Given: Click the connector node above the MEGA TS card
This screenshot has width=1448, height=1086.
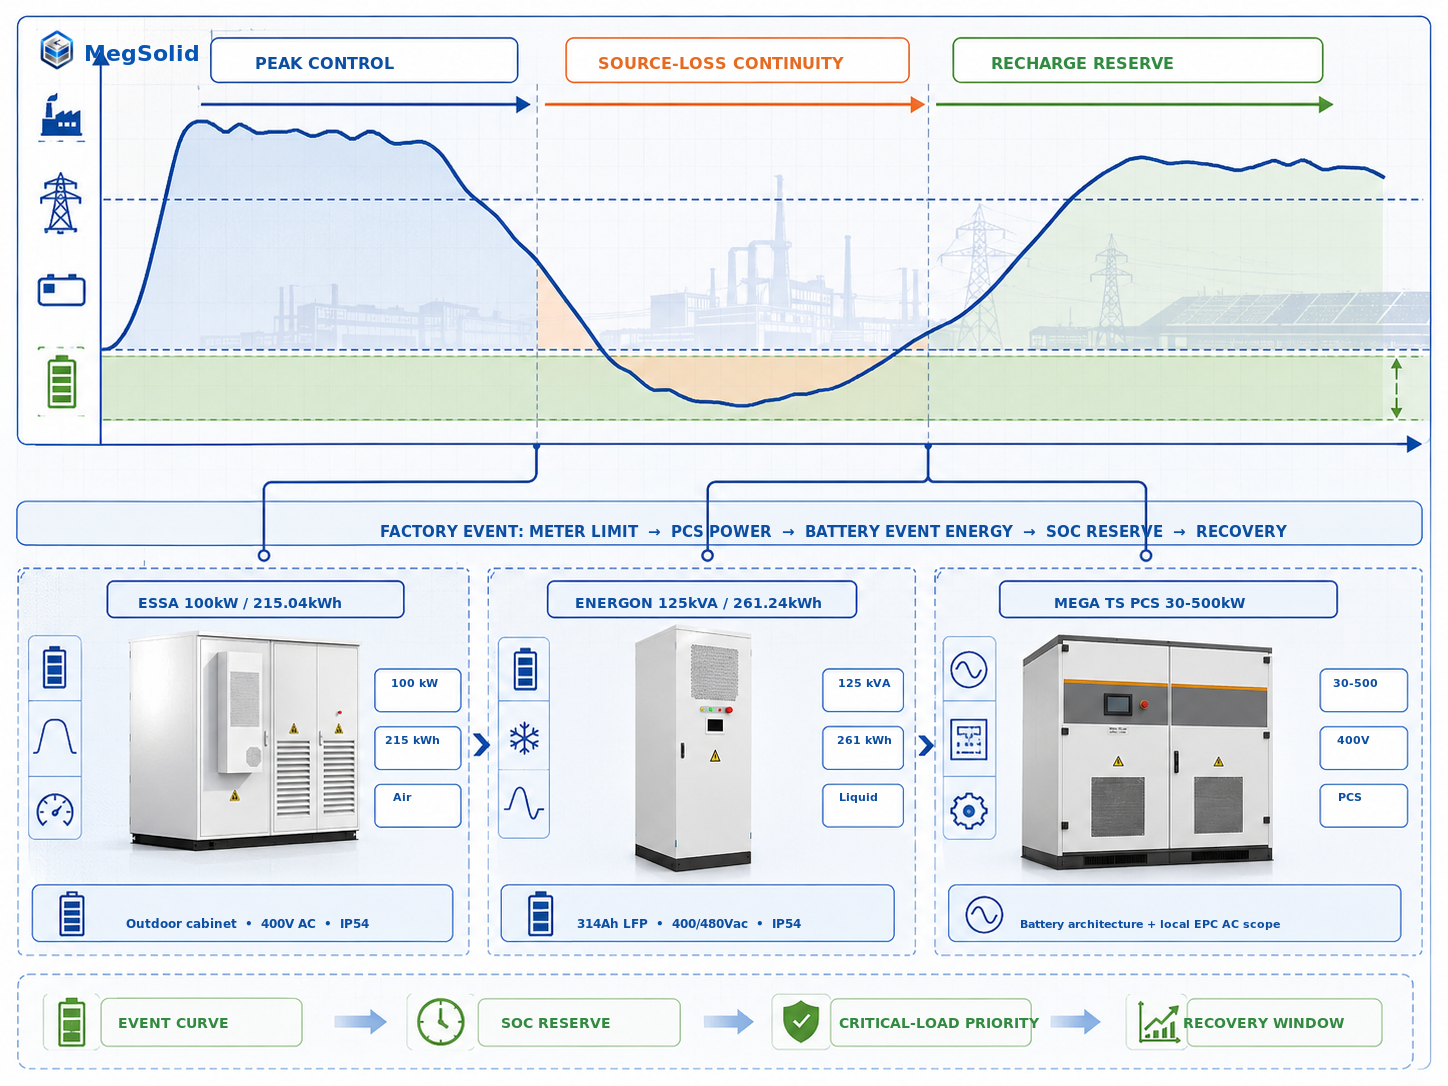Looking at the screenshot, I should click(1146, 555).
